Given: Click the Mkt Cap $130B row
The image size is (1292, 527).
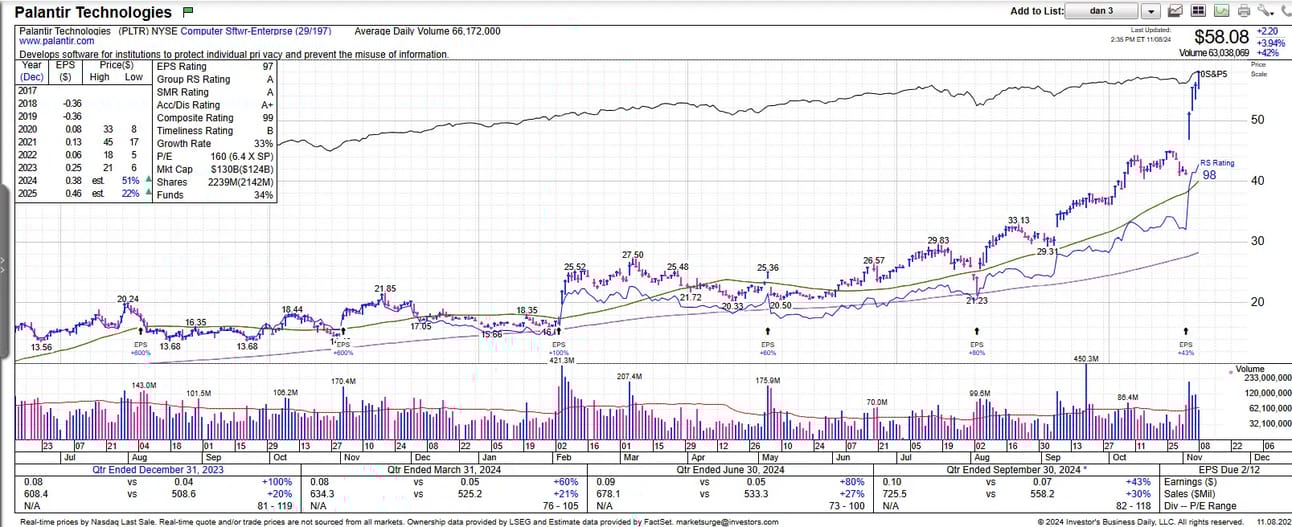Looking at the screenshot, I should click(215, 170).
